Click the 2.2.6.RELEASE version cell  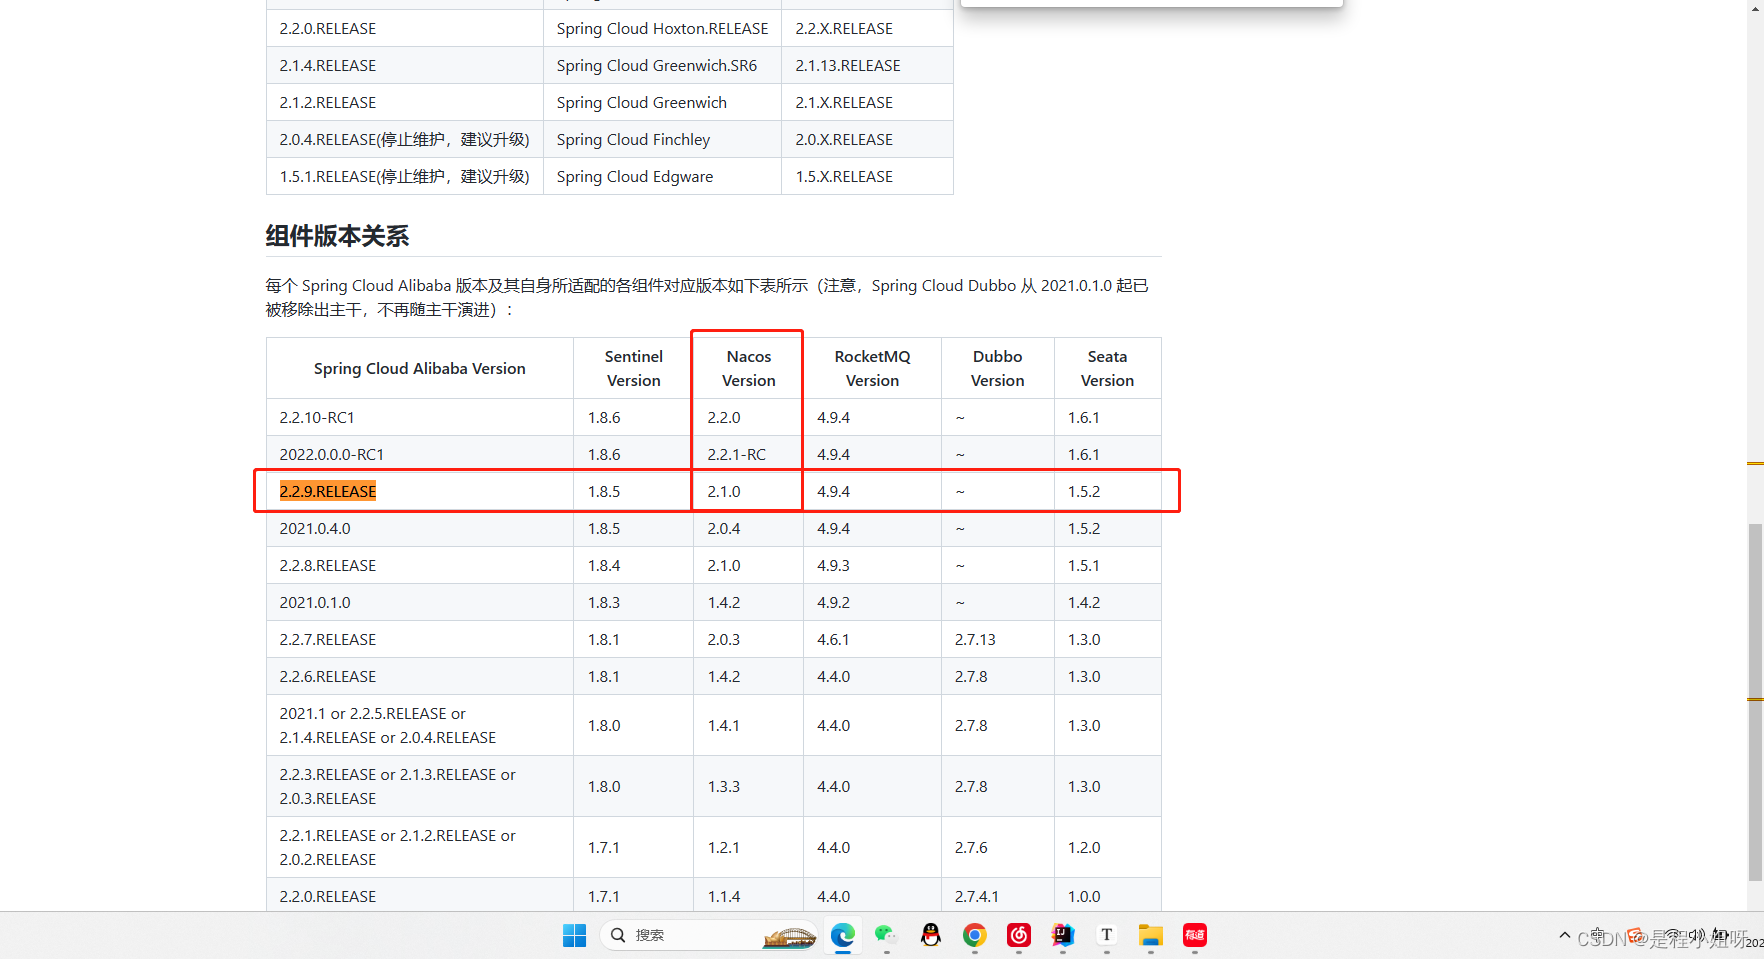[x=420, y=676]
